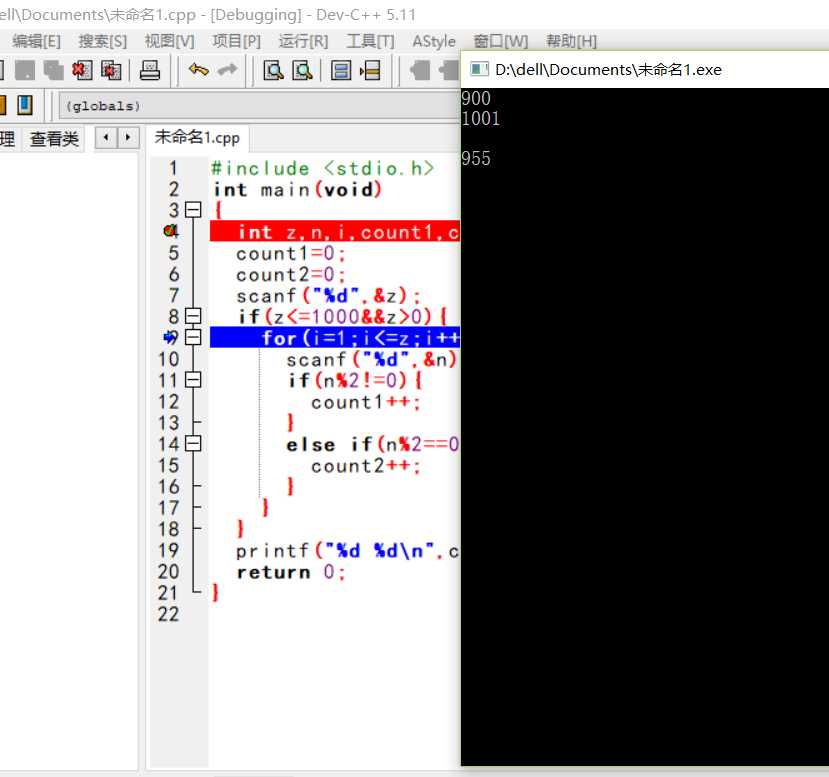Click the blue book icon in second toolbar row
Screen dimensions: 829x777
[25, 105]
